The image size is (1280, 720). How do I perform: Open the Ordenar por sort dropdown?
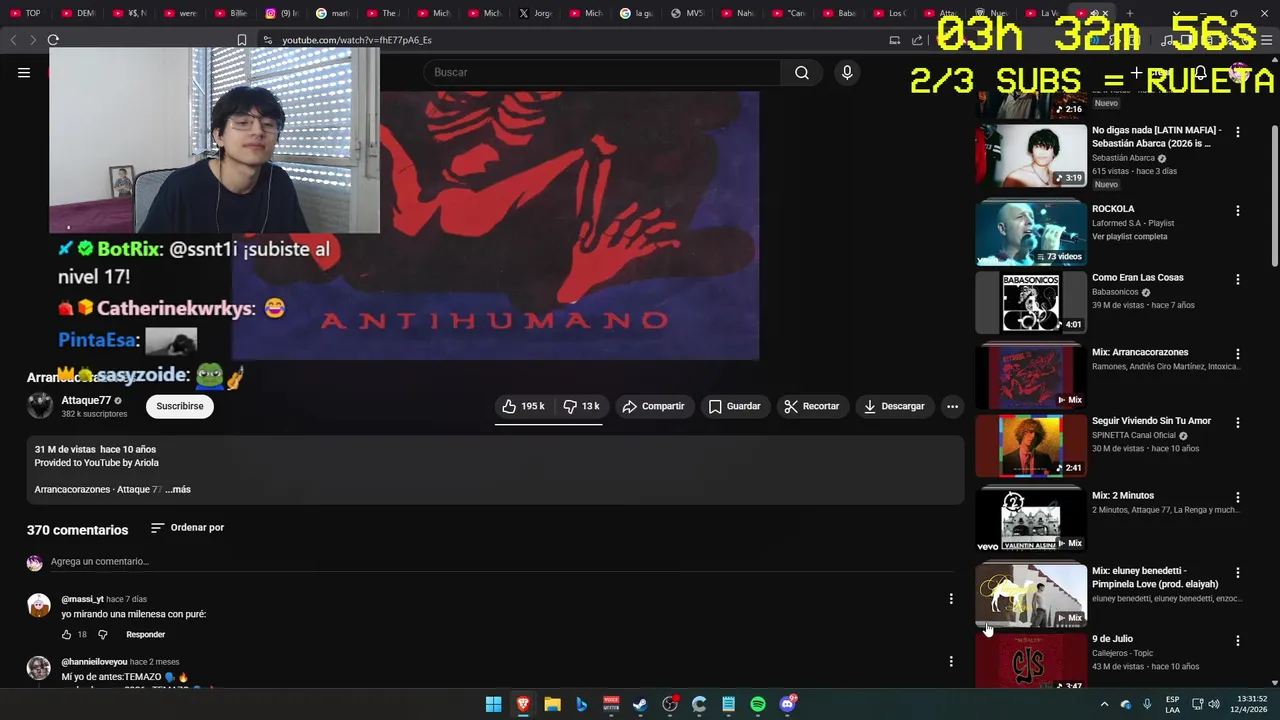(x=187, y=528)
